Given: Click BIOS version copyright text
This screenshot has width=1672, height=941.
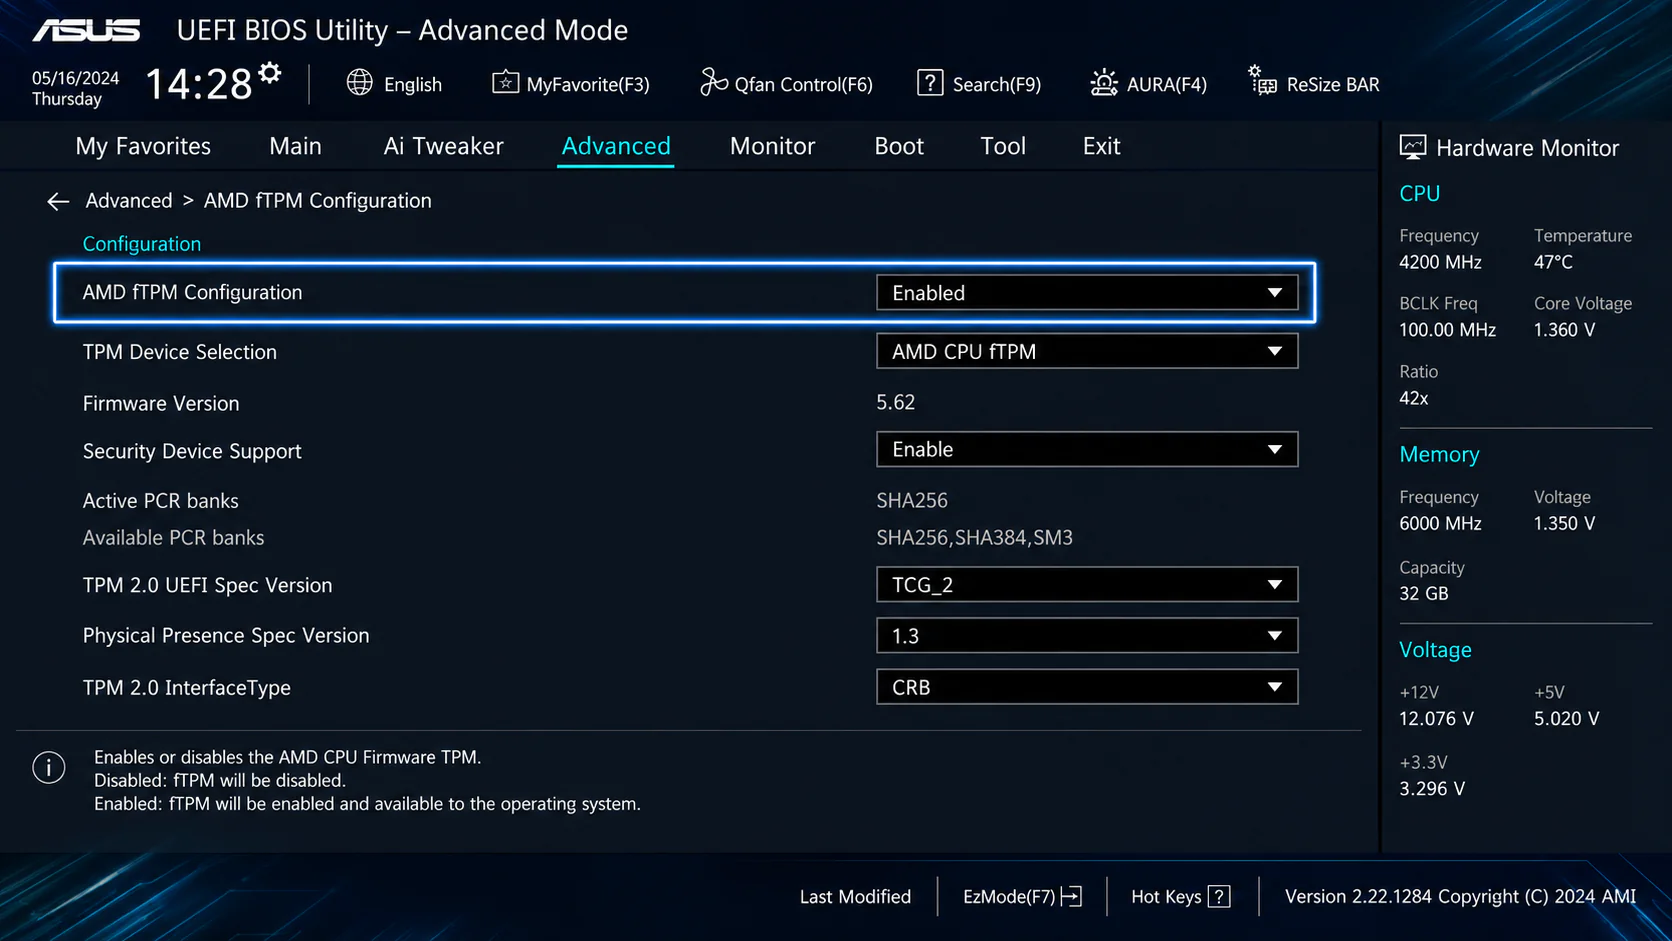Looking at the screenshot, I should tap(1461, 897).
